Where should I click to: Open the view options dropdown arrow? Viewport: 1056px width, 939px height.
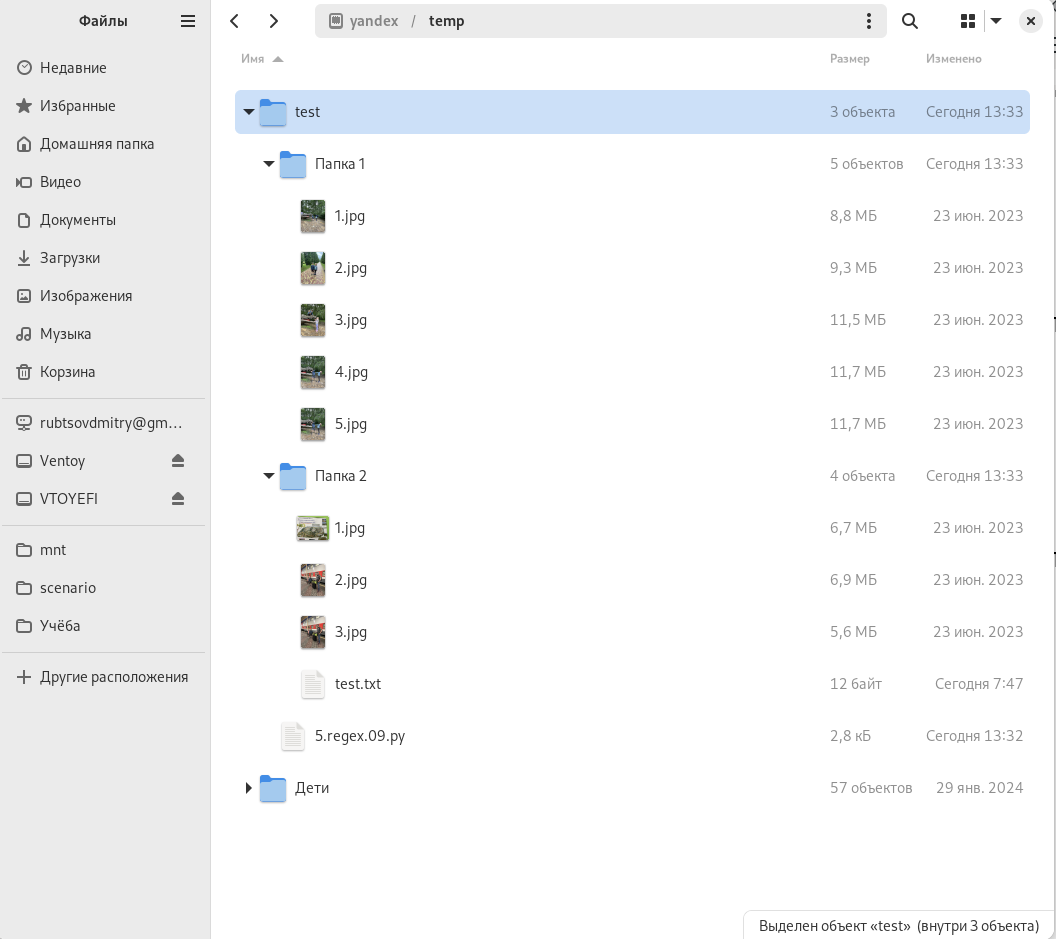[996, 21]
